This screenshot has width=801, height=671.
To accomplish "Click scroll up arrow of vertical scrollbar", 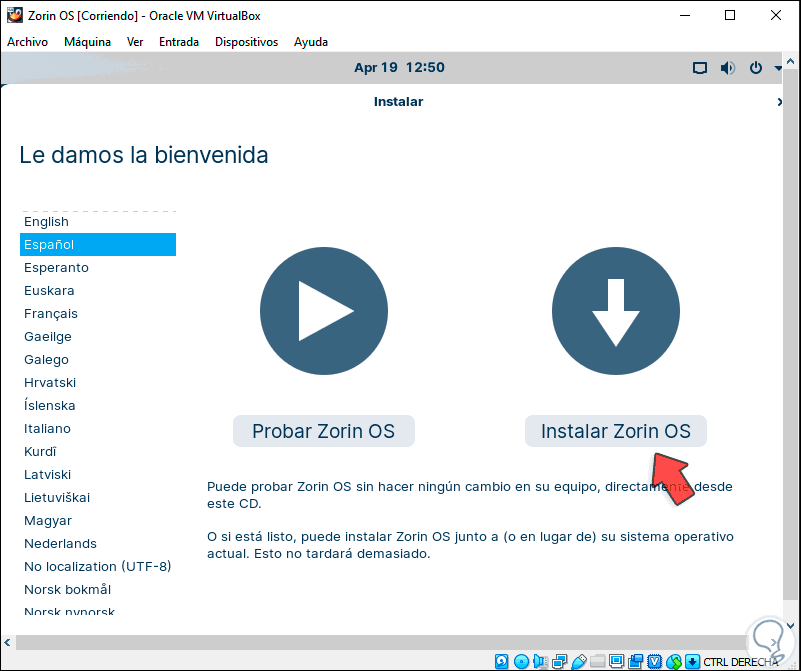I will (791, 62).
